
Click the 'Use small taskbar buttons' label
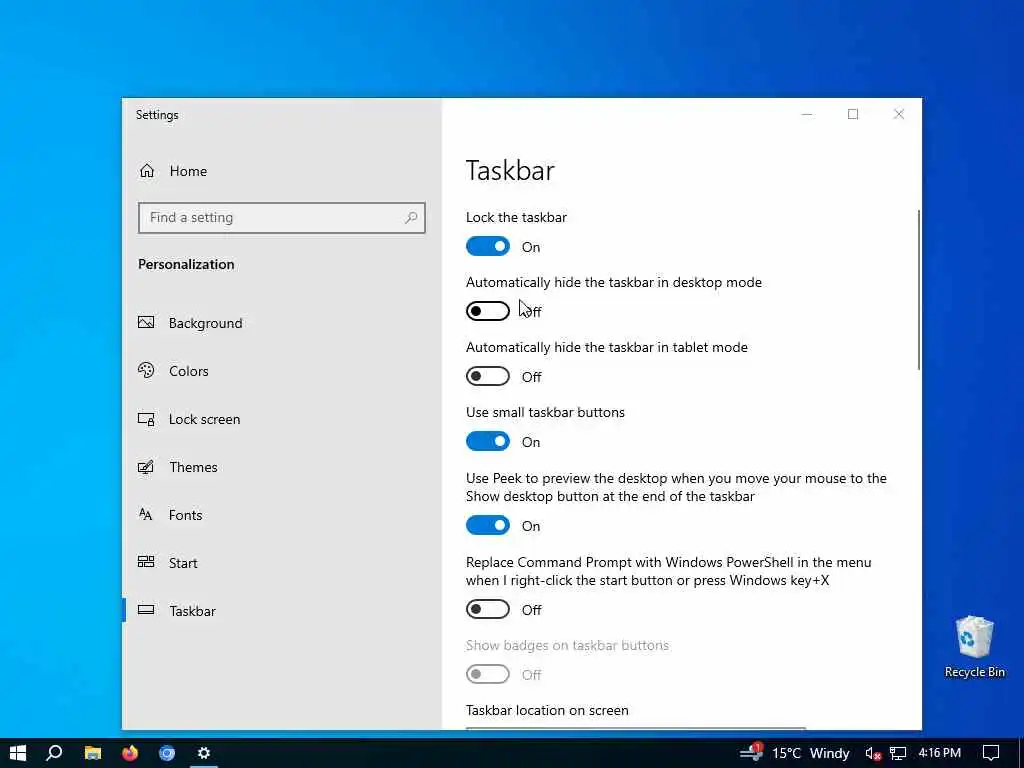(x=545, y=412)
